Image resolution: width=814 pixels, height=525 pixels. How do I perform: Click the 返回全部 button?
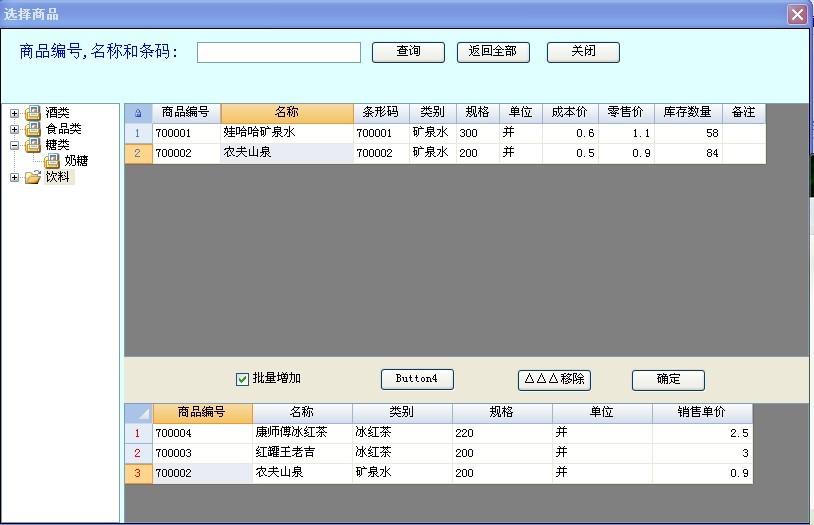click(x=493, y=52)
